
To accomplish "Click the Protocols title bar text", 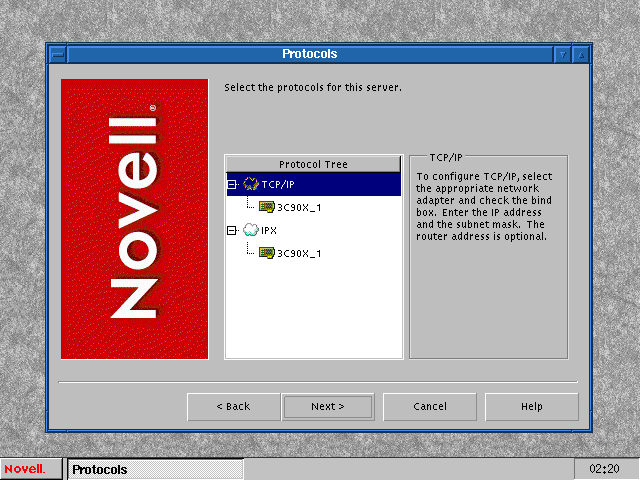I will [x=309, y=54].
